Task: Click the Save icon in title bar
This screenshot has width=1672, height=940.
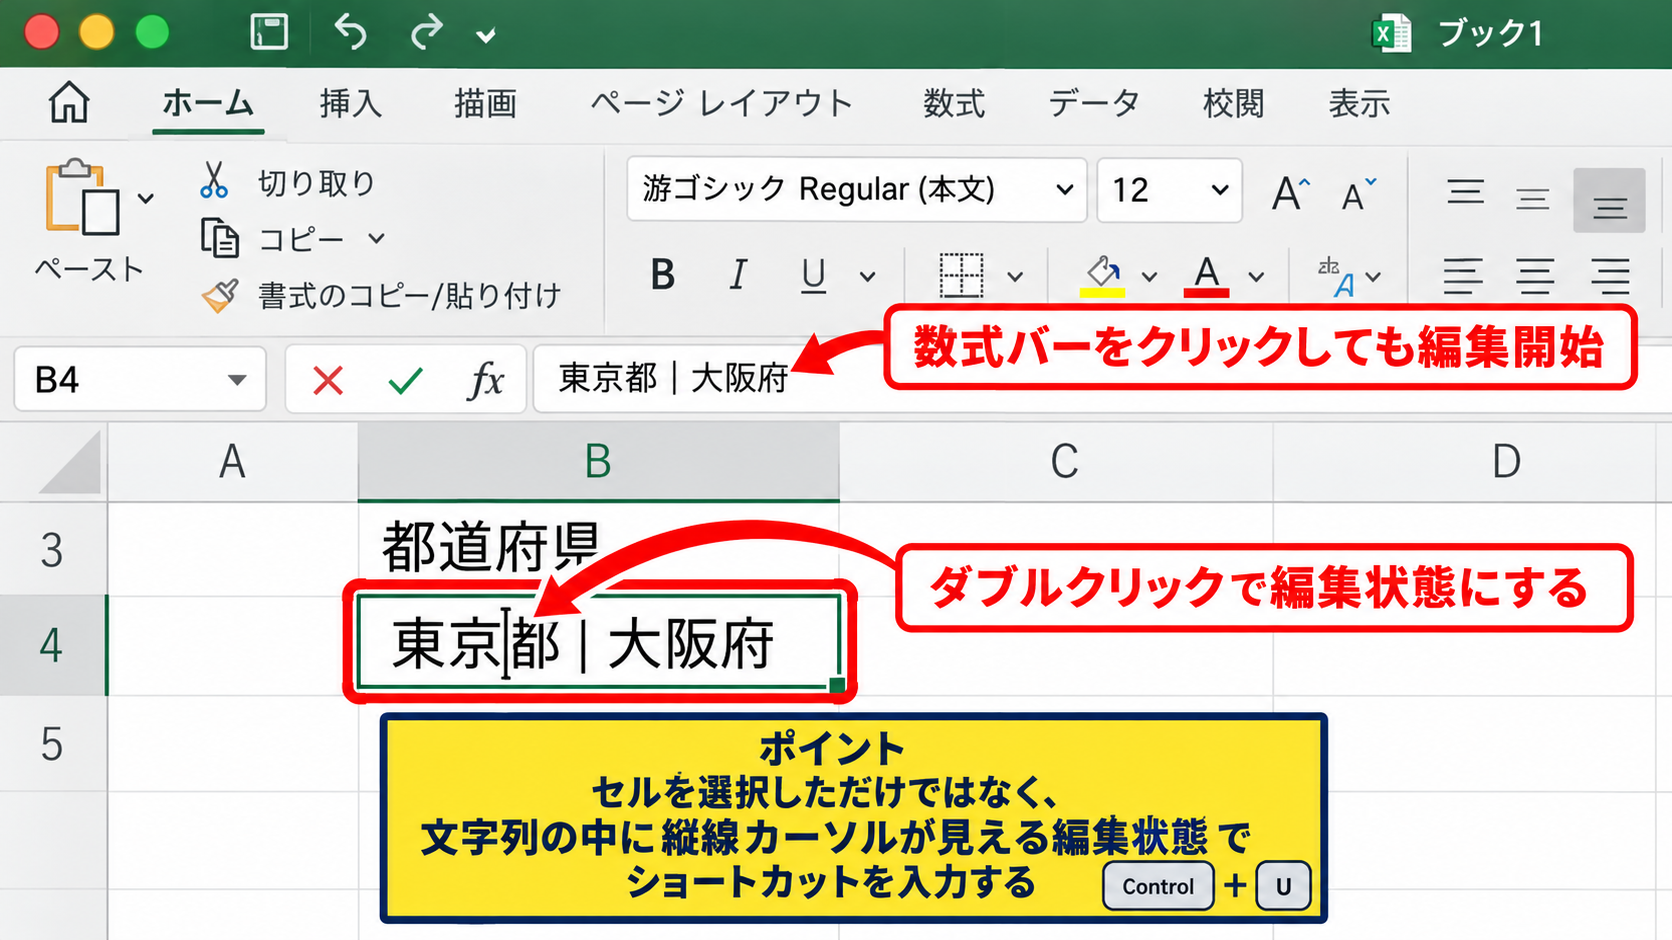Action: [269, 32]
